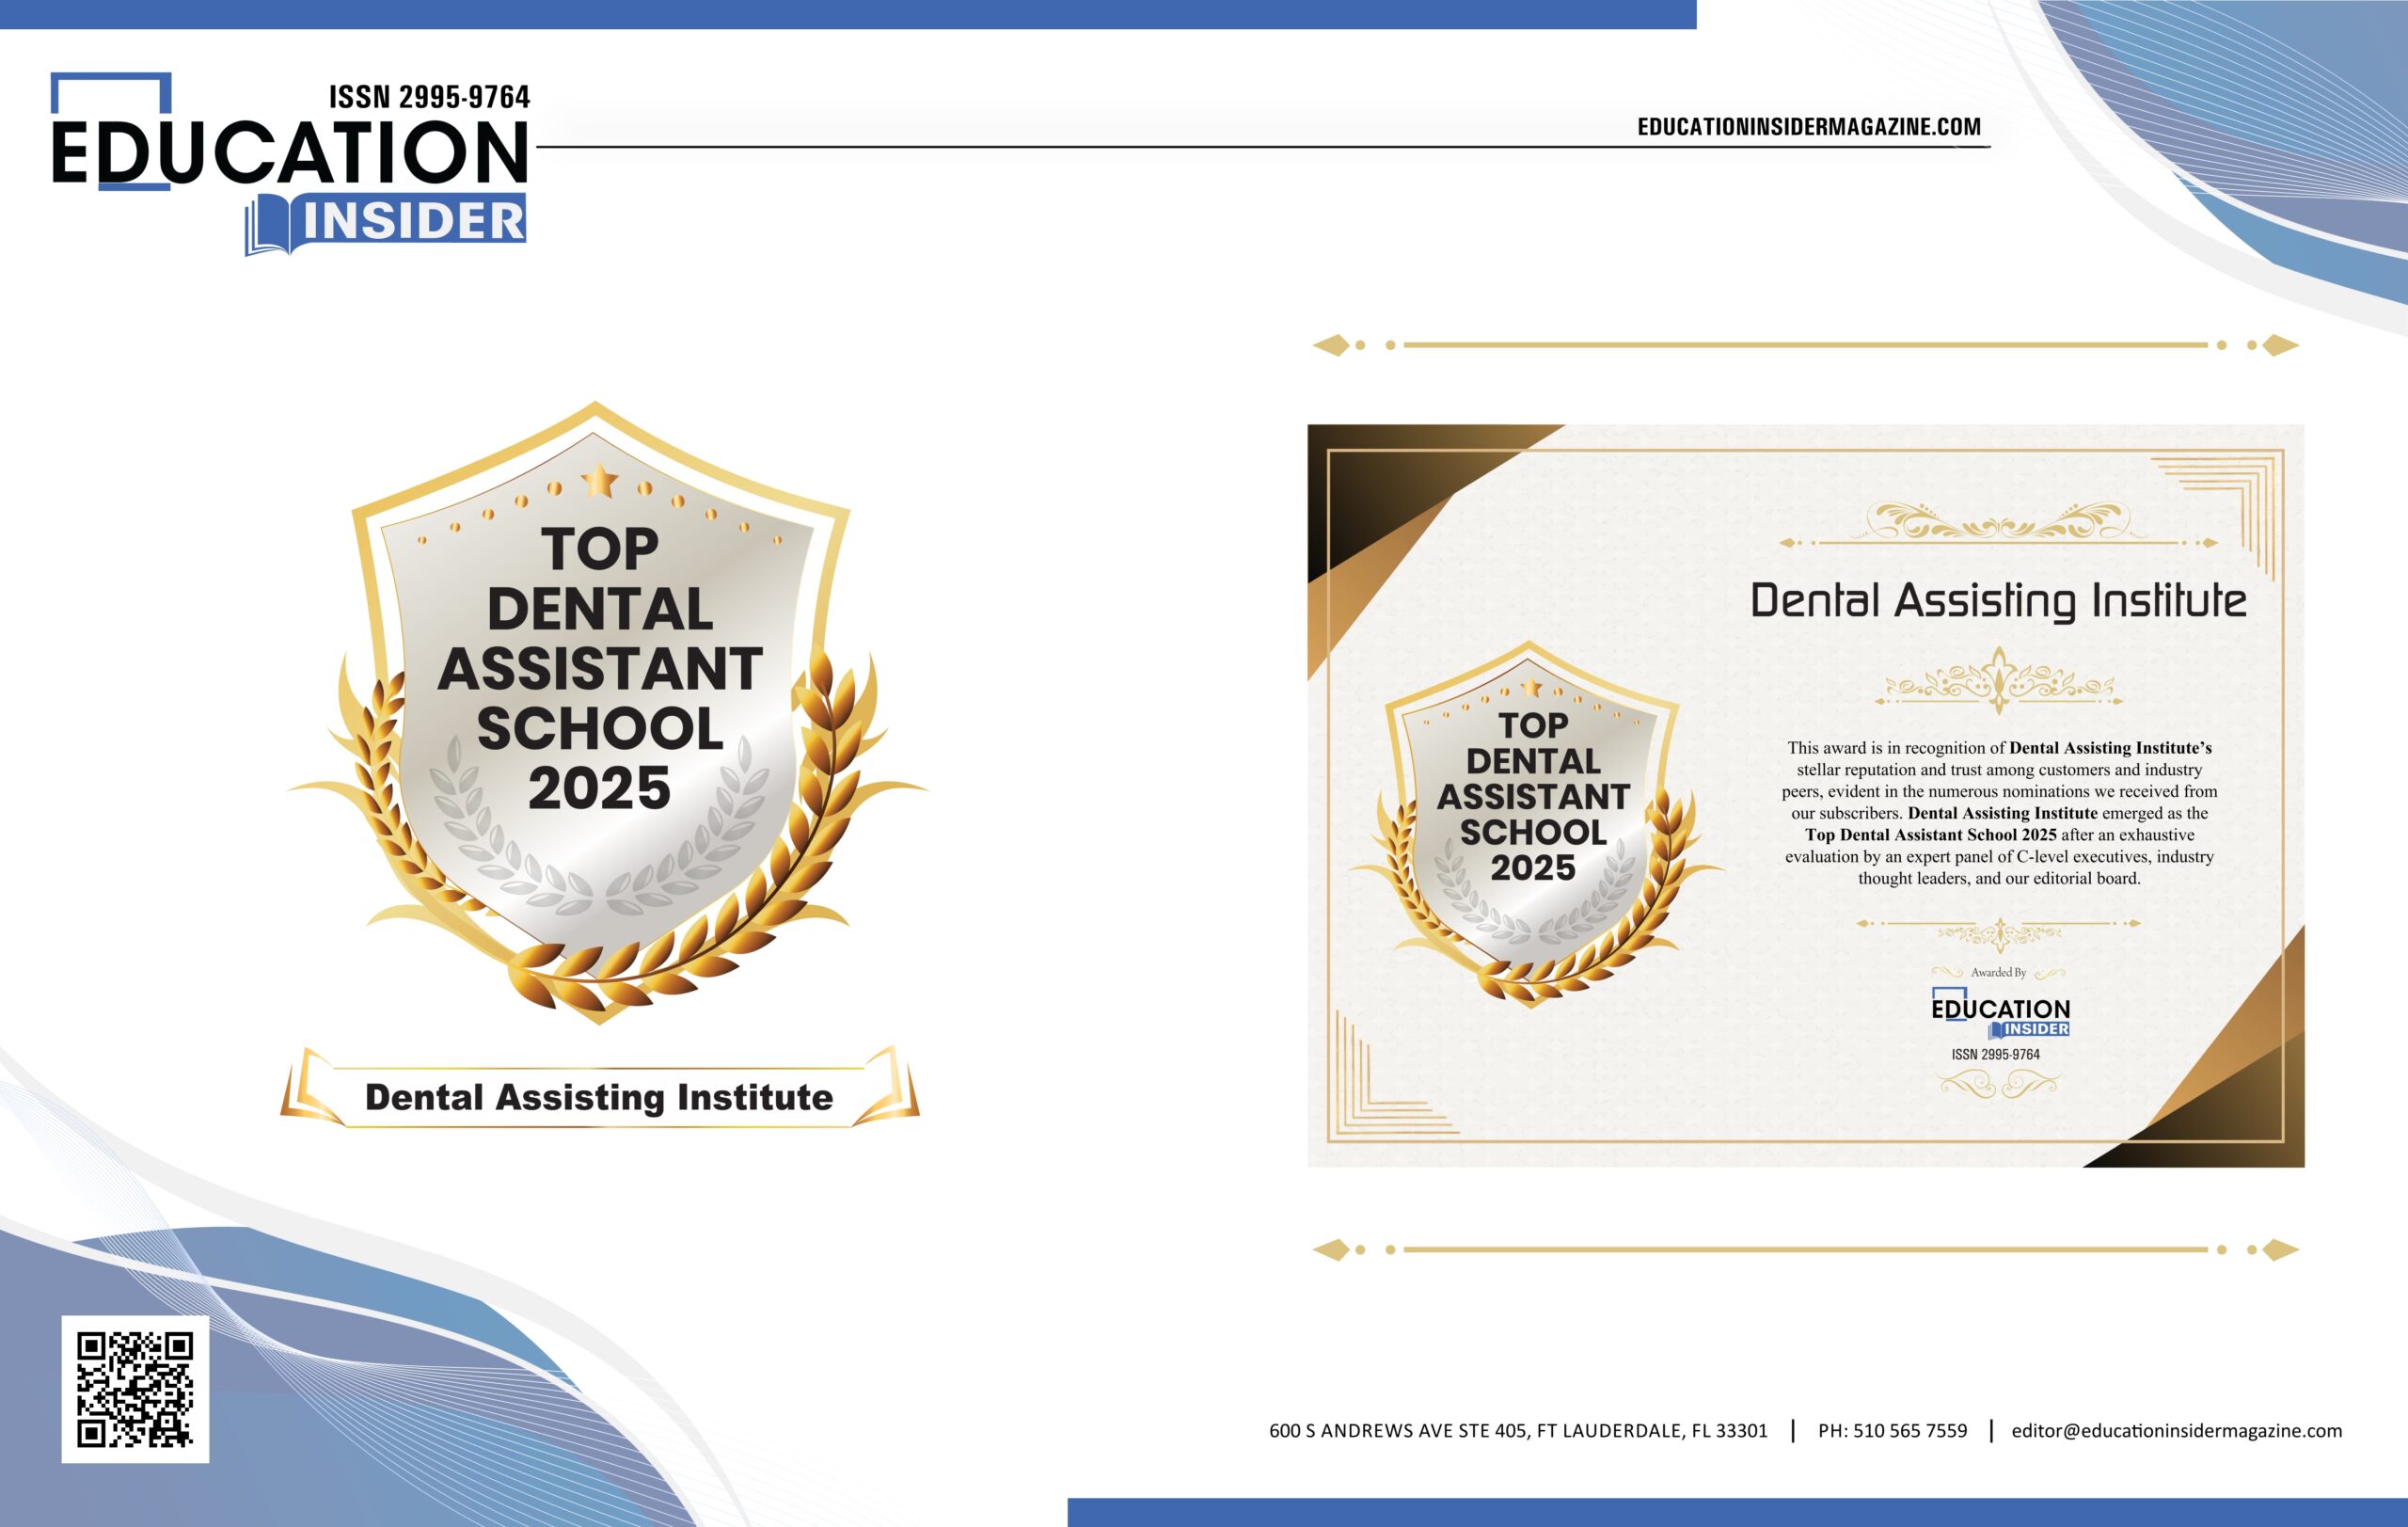Image resolution: width=2408 pixels, height=1527 pixels.
Task: Click the ISSN 2995-9764 text in header
Action: (x=429, y=97)
